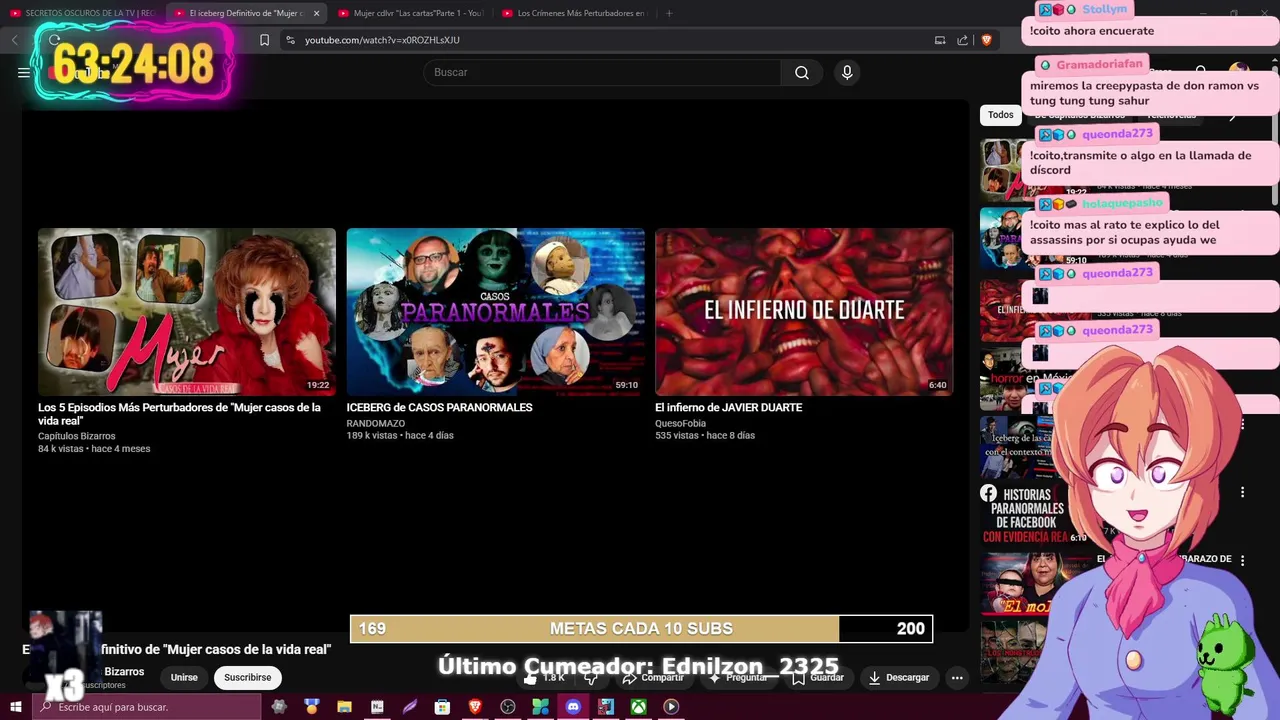Click the Unirse membership button
Screen dimensions: 1280x720
pyautogui.click(x=184, y=677)
